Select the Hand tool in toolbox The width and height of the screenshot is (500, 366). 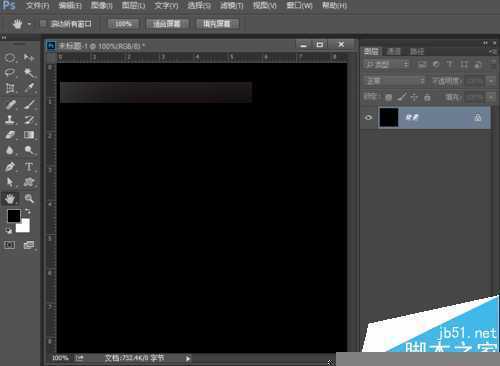click(x=10, y=198)
